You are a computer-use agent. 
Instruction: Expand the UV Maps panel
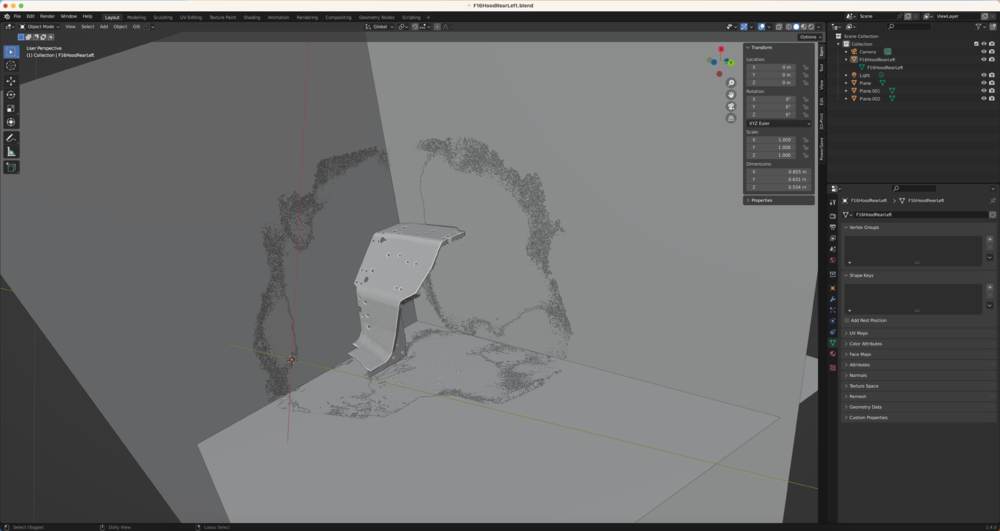pyautogui.click(x=858, y=333)
